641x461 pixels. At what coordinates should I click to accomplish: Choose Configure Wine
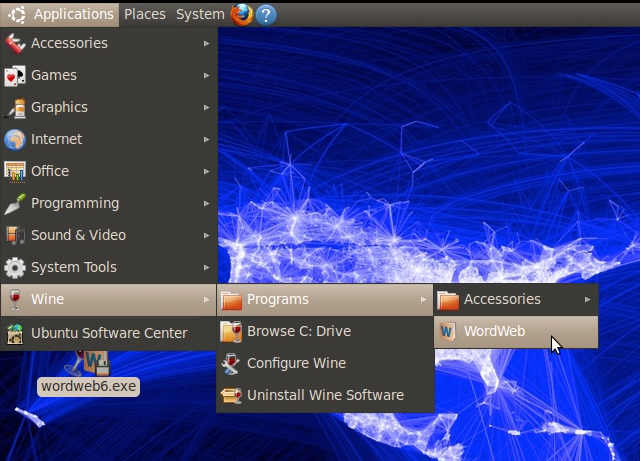tap(325, 363)
